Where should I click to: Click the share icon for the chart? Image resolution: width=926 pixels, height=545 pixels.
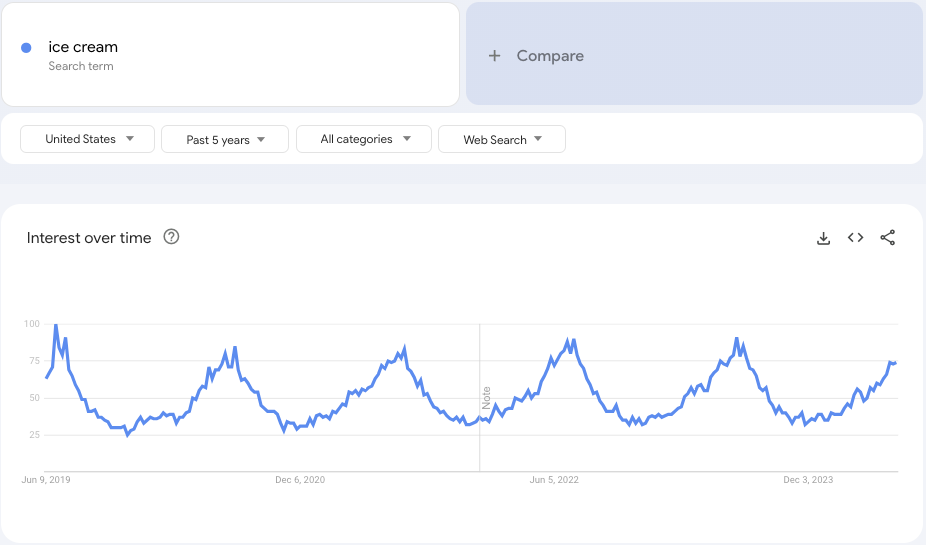click(x=887, y=238)
